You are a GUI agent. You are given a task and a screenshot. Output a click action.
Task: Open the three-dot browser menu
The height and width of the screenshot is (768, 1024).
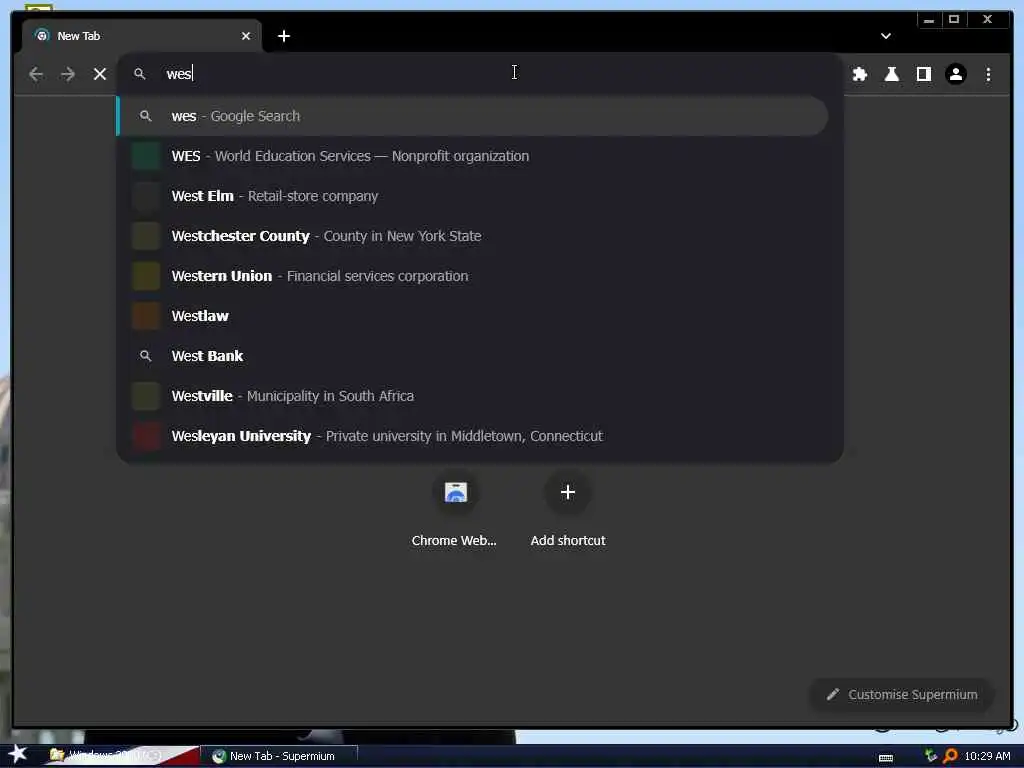point(988,74)
